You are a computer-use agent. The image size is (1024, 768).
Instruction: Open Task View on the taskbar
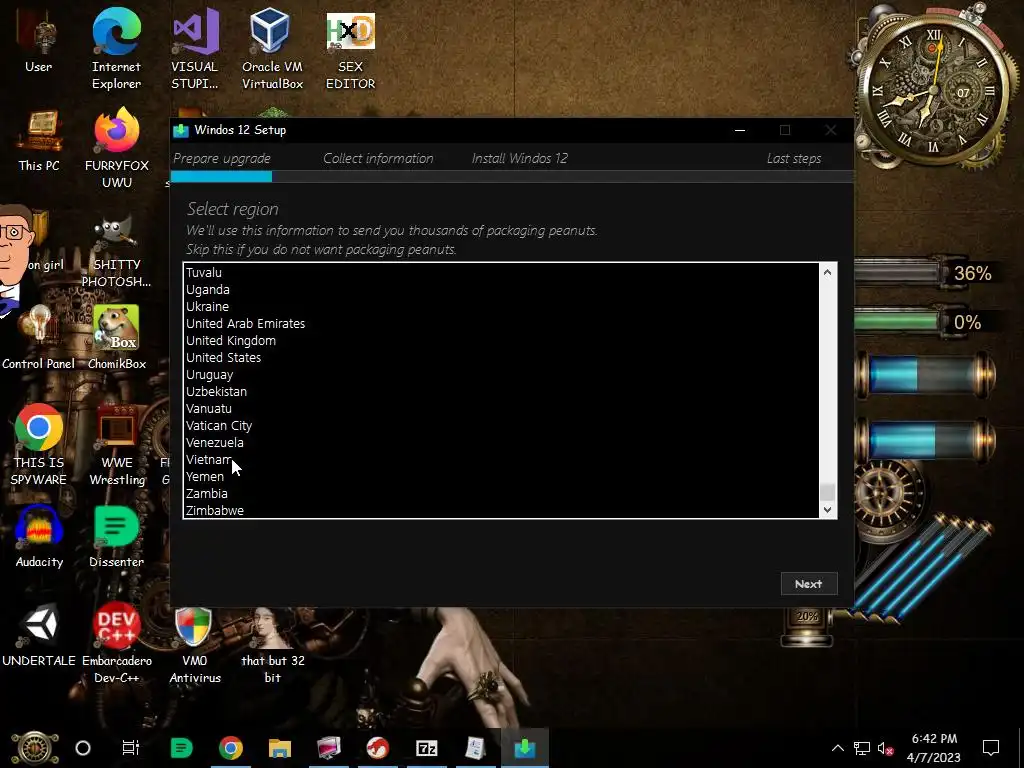click(x=131, y=748)
